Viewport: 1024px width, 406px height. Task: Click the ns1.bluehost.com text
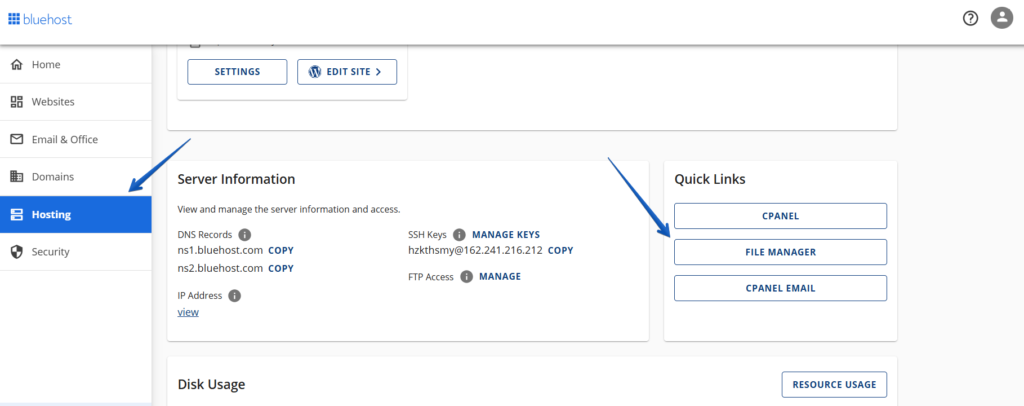point(220,250)
